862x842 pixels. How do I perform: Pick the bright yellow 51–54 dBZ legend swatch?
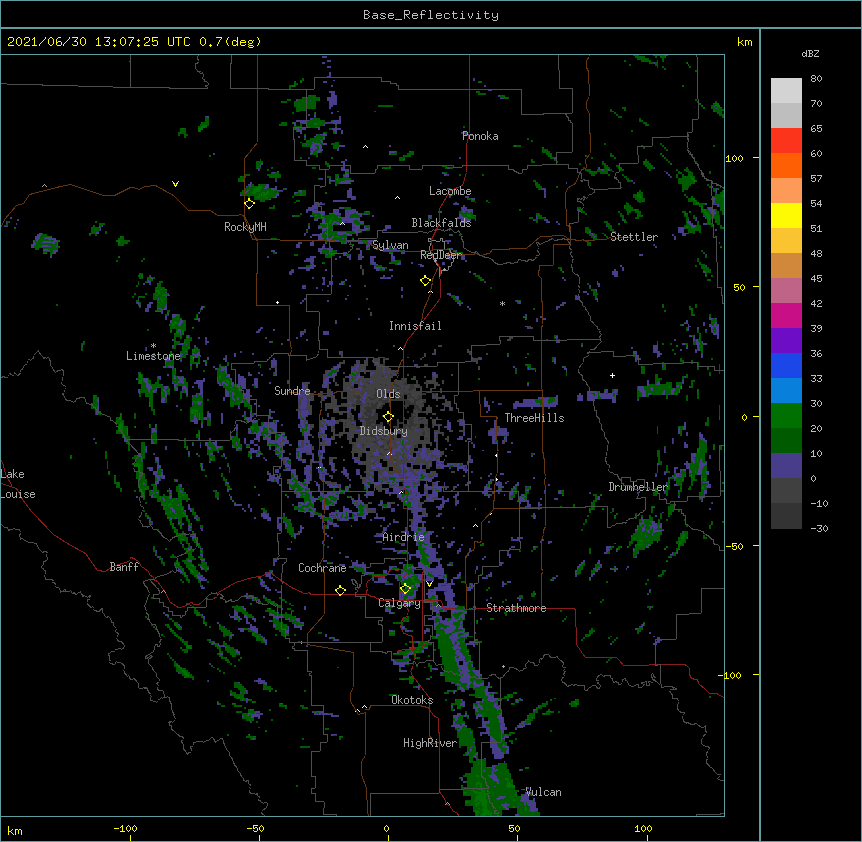coord(786,215)
